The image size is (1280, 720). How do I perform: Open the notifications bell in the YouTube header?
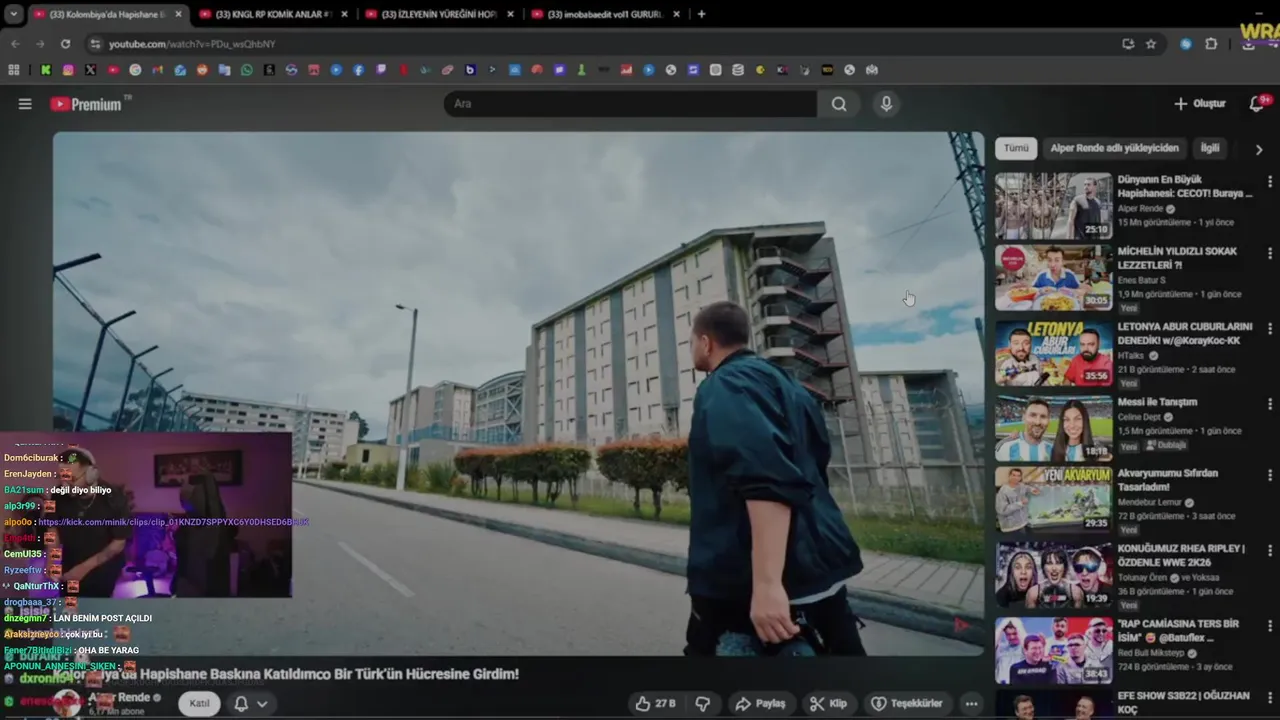1257,104
